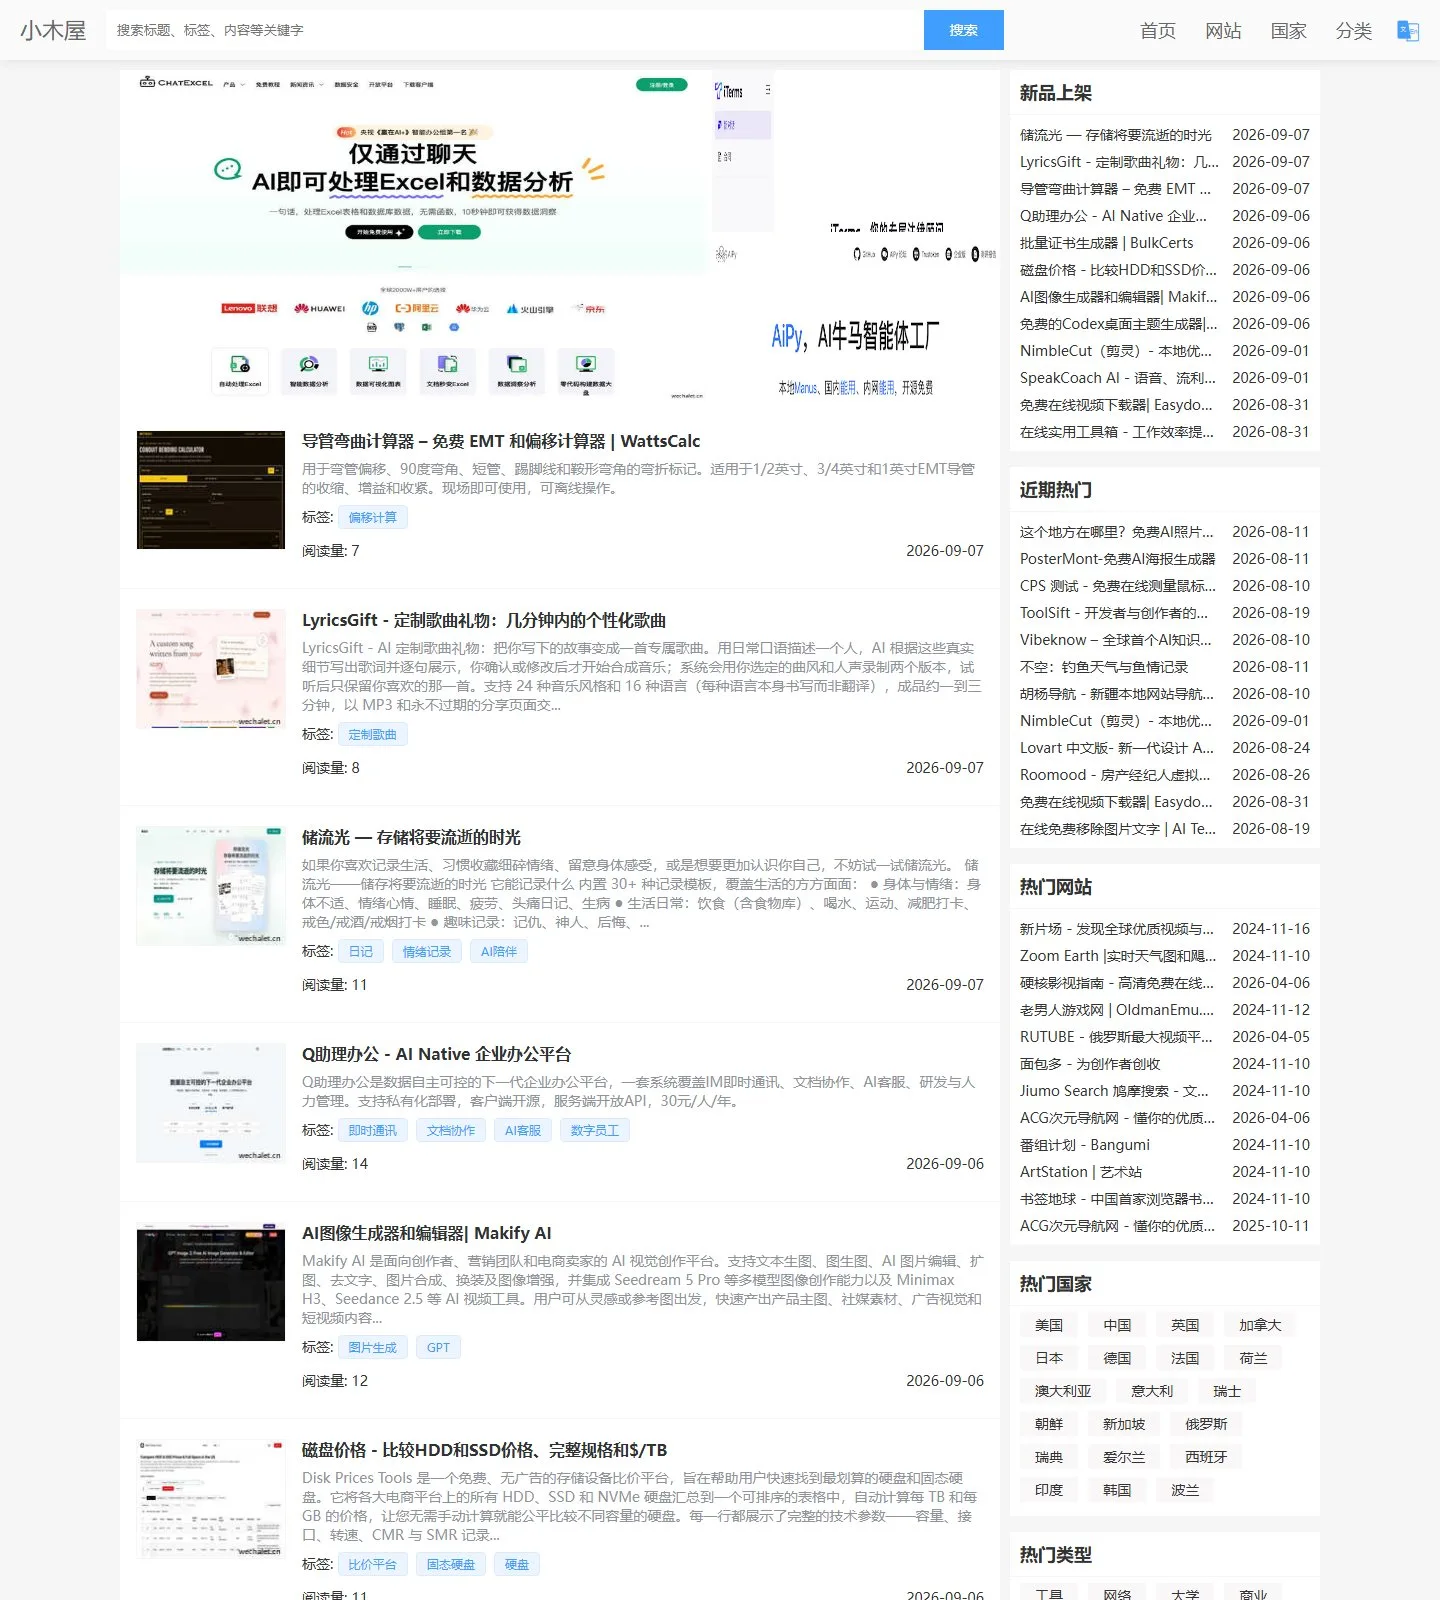This screenshot has width=1440, height=1600.
Task: Open 免费的Codex桌面主题生成器 in 新品上架
Action: [x=1119, y=324]
